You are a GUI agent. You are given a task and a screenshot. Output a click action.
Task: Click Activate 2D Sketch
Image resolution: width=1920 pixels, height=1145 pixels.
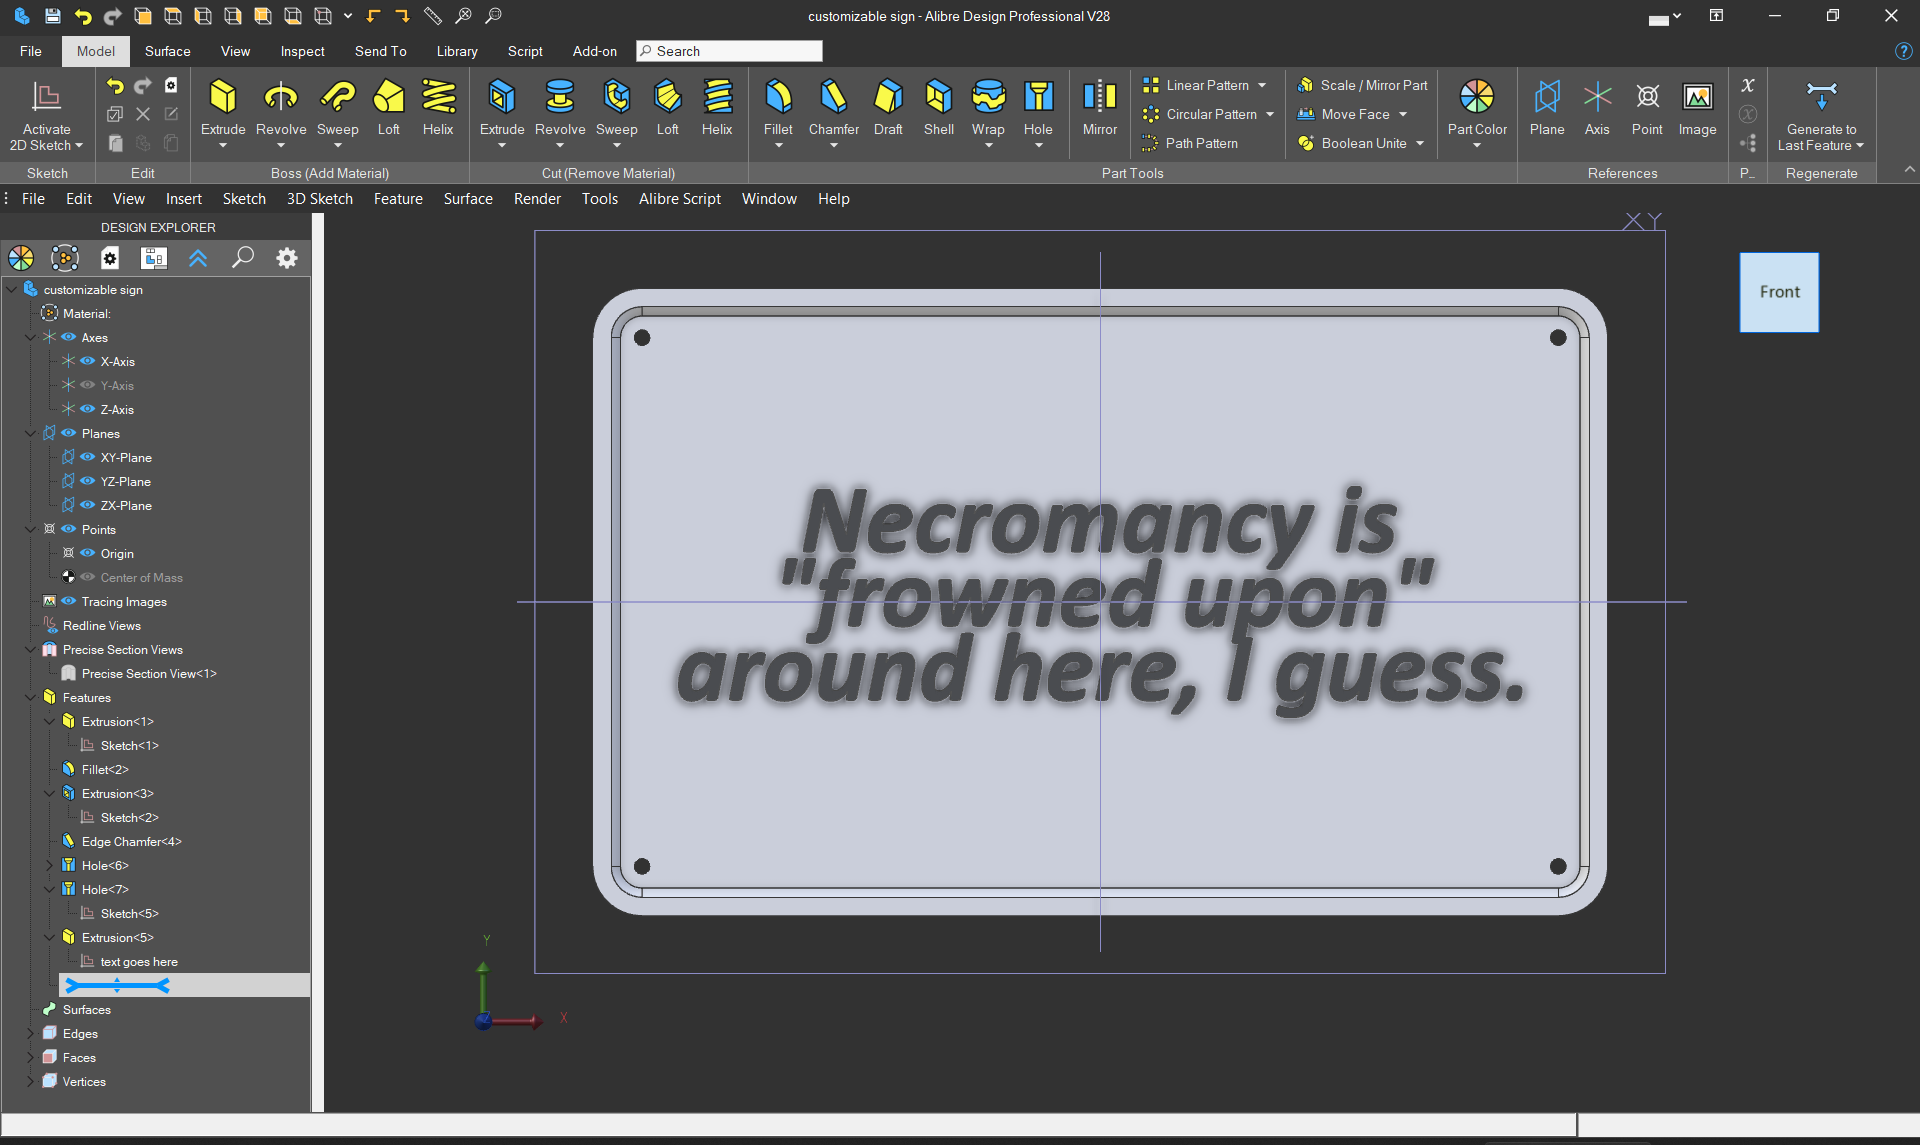click(x=47, y=116)
